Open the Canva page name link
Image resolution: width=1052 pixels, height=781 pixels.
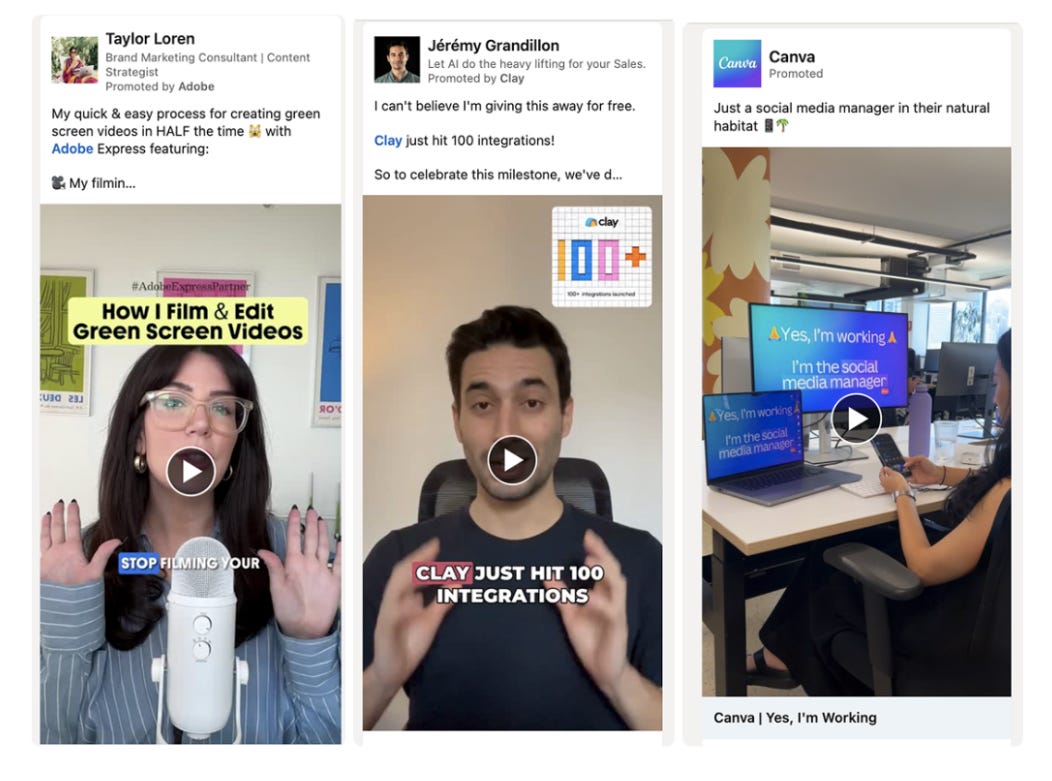coord(792,57)
